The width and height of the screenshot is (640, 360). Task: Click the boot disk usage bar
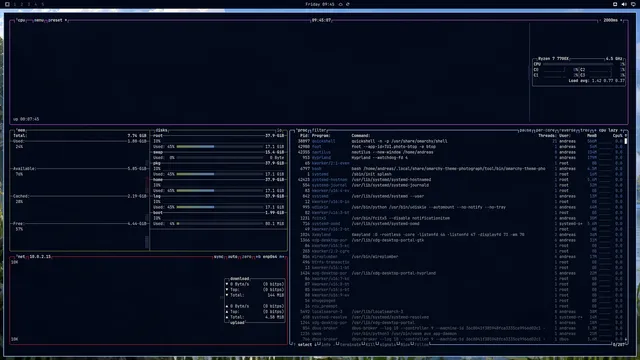click(x=220, y=224)
